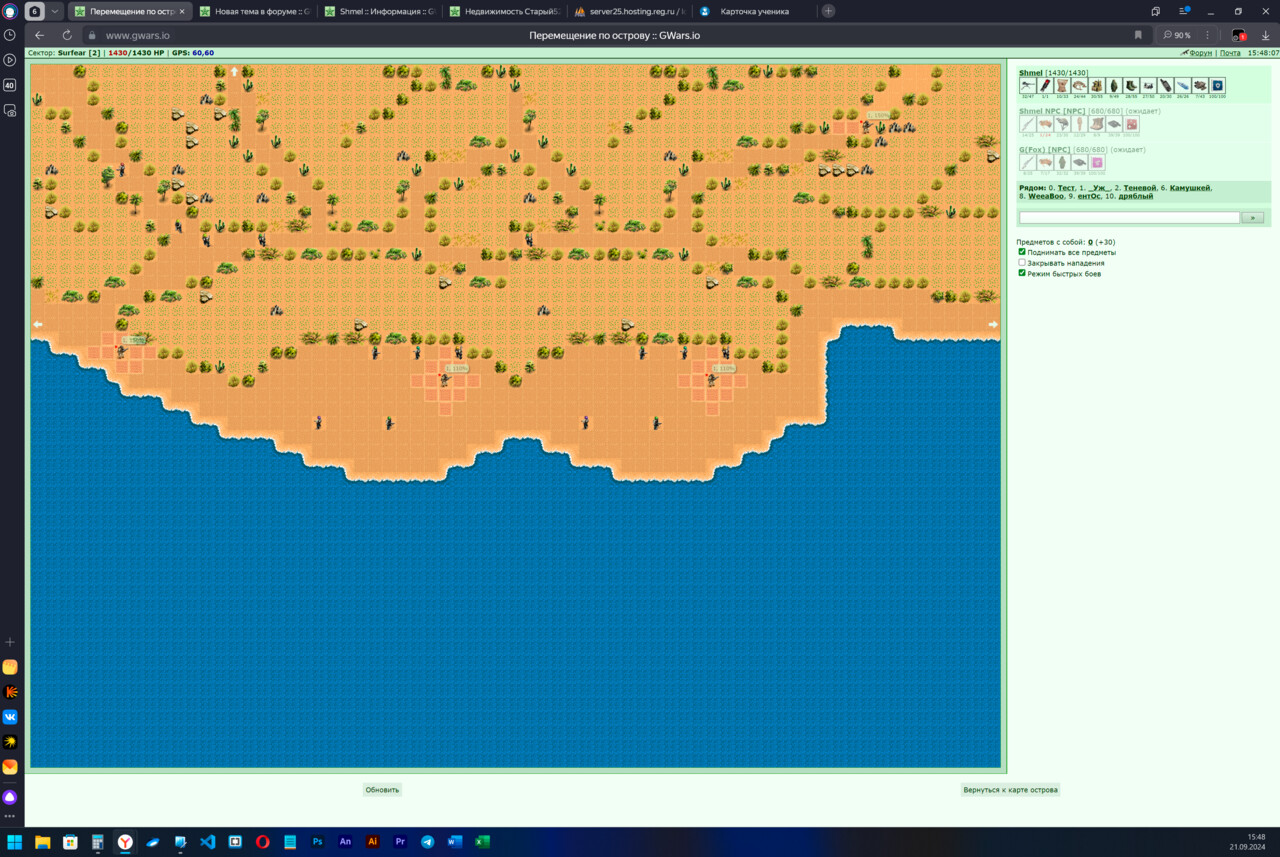This screenshot has width=1280, height=857.
Task: Click the items carried count '0' link
Action: point(1091,242)
